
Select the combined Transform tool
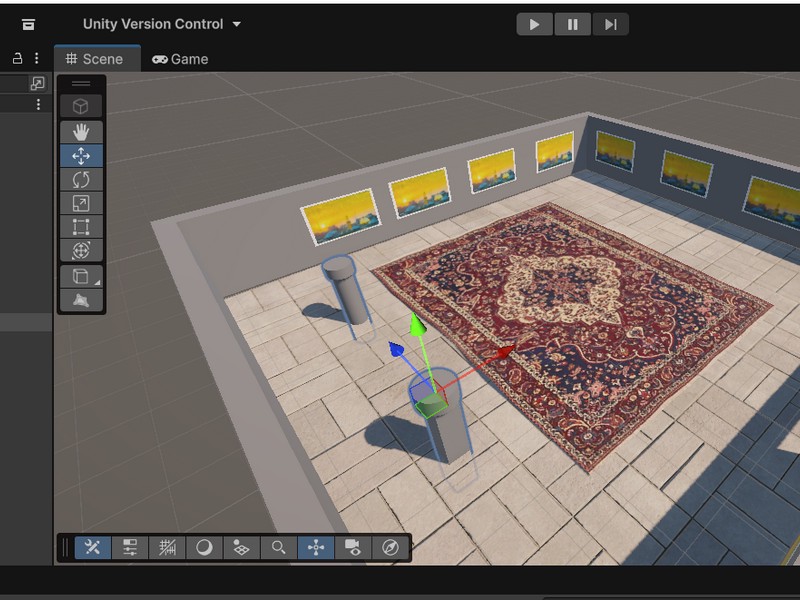(x=81, y=250)
